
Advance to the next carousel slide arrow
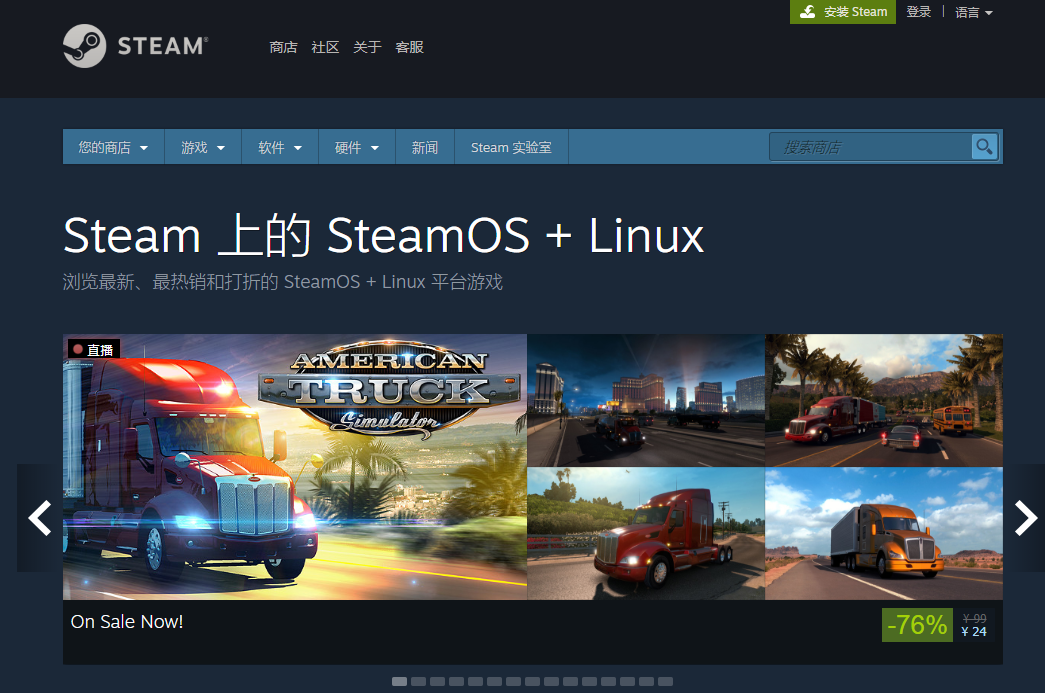pos(1025,518)
